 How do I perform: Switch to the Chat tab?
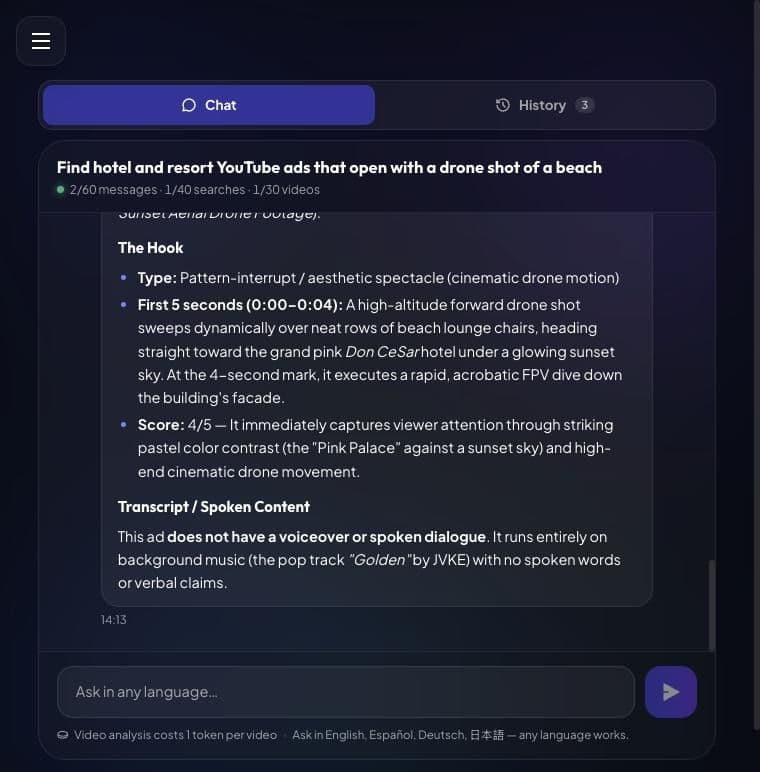coord(209,105)
